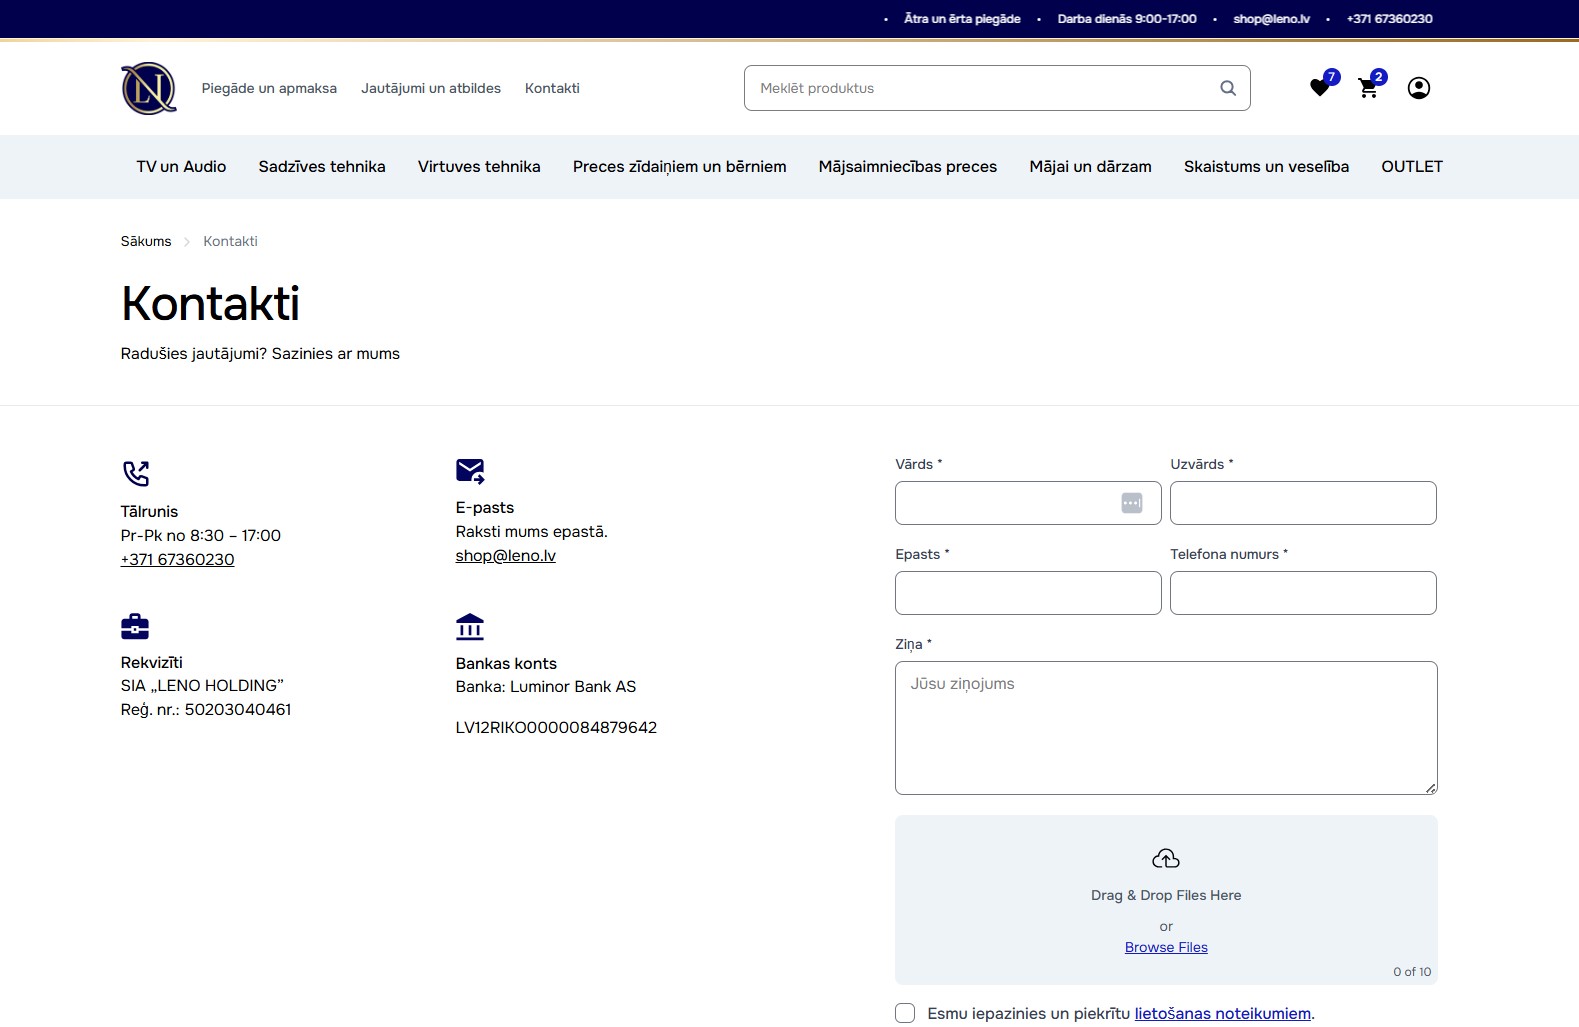Focus the Jūsu ziņojums message textarea
1579x1027 pixels.
pos(1166,728)
